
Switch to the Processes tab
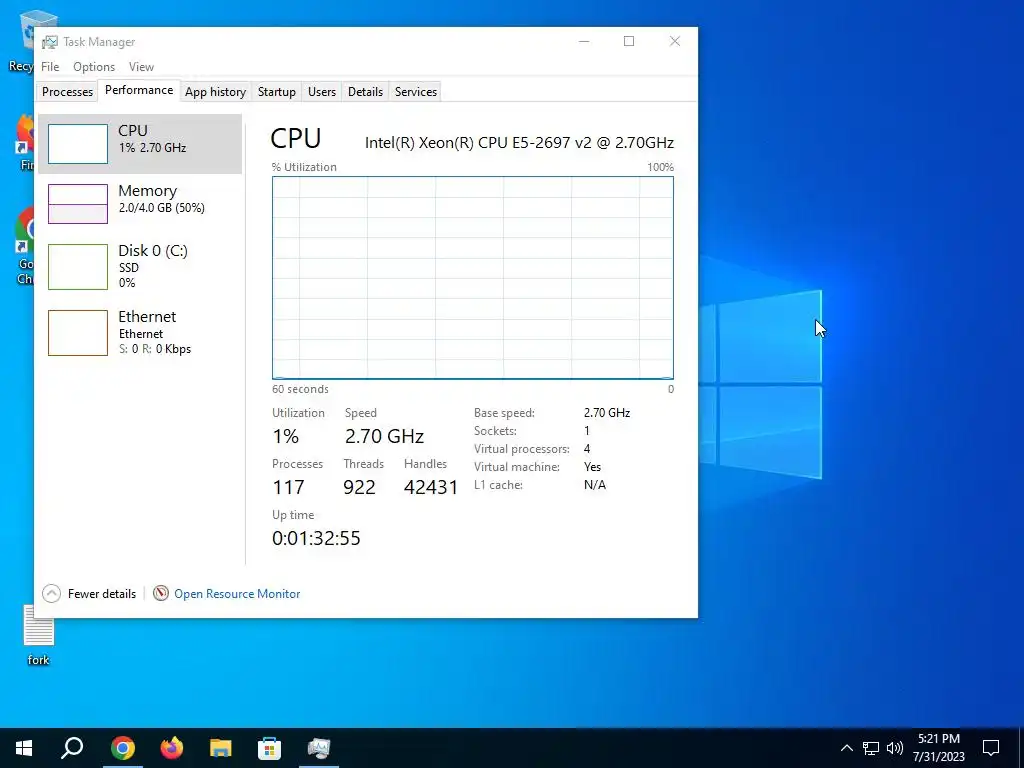(67, 92)
